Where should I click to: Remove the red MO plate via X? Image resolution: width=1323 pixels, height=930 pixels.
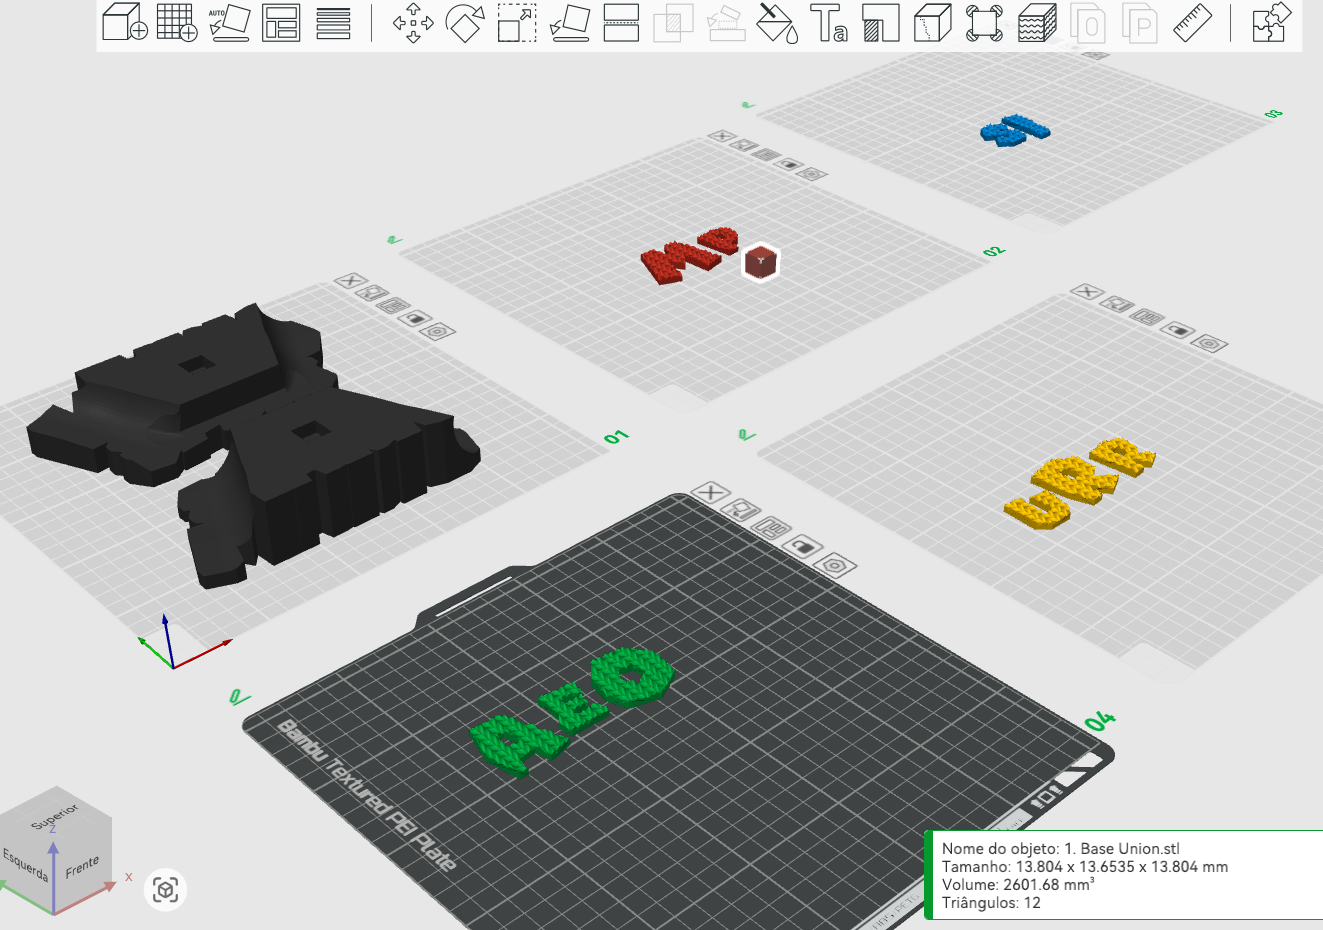(x=722, y=136)
